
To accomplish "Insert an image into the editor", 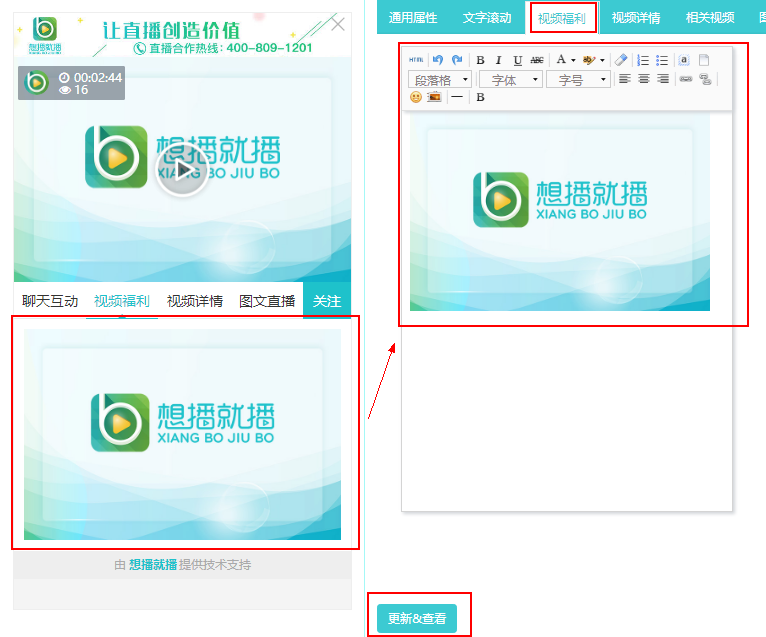I will (434, 97).
